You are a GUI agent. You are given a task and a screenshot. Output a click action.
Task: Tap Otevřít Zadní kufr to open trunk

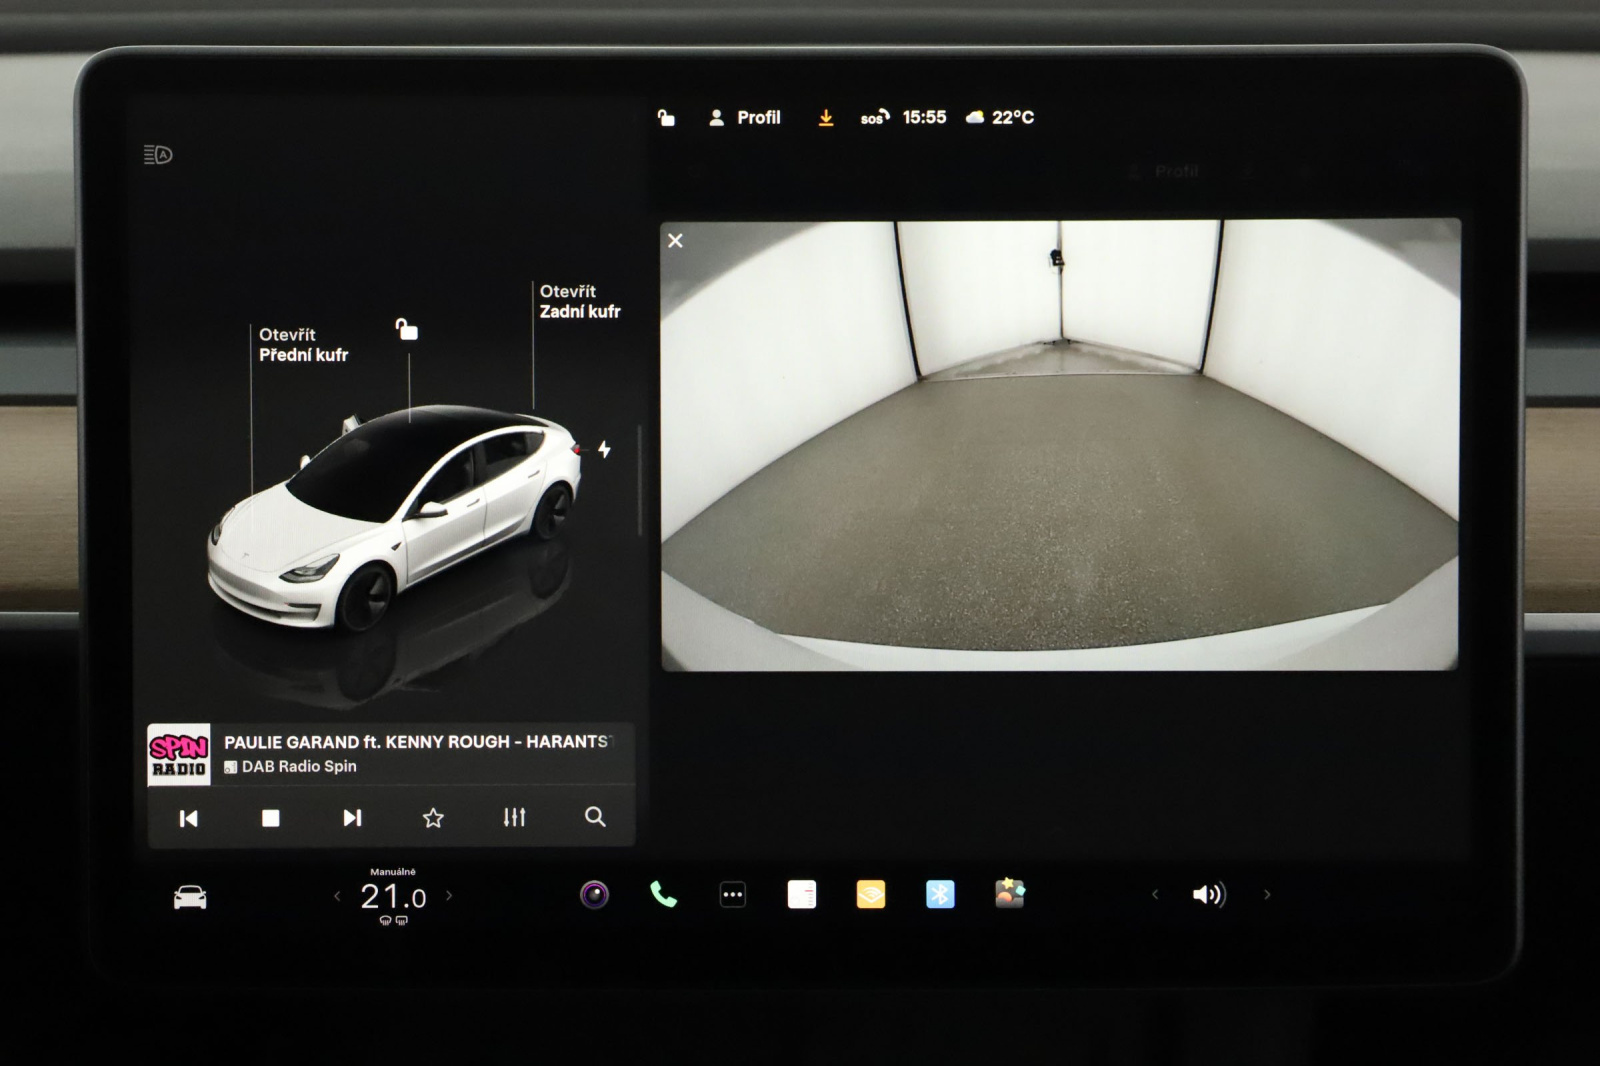tap(579, 301)
